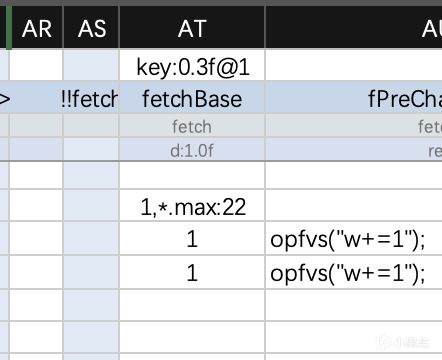Select the !!fetch cell in column AS
Image resolution: width=442 pixels, height=360 pixels.
pos(91,98)
